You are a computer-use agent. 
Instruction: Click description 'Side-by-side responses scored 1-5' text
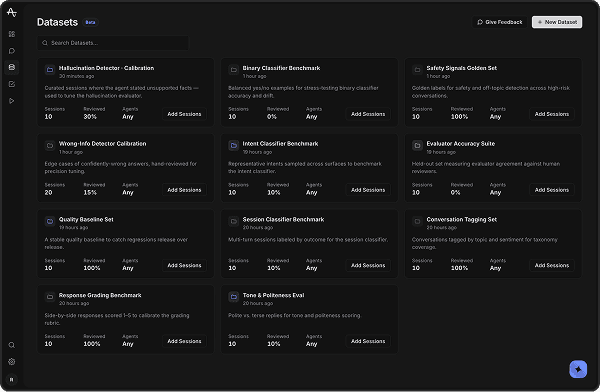(117, 319)
